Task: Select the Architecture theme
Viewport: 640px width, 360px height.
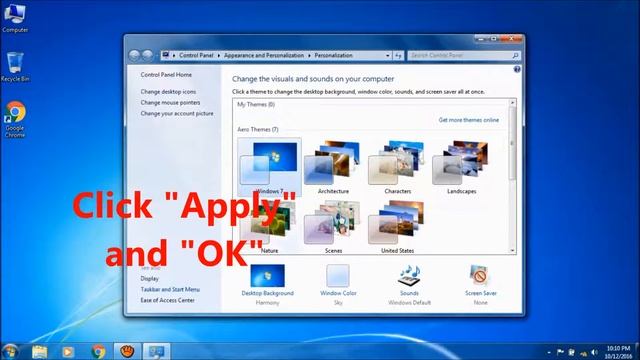Action: 333,167
